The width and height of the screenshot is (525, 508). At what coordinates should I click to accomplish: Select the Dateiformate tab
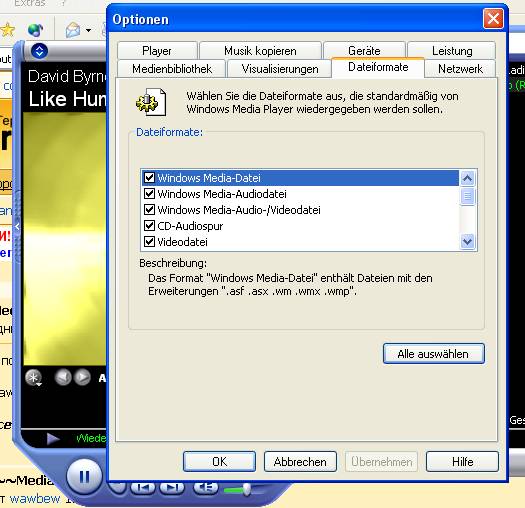(378, 67)
